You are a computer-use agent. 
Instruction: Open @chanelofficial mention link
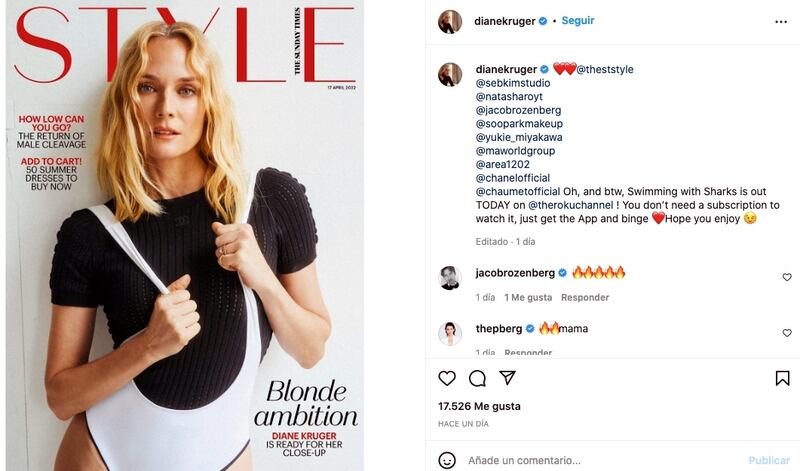513,178
